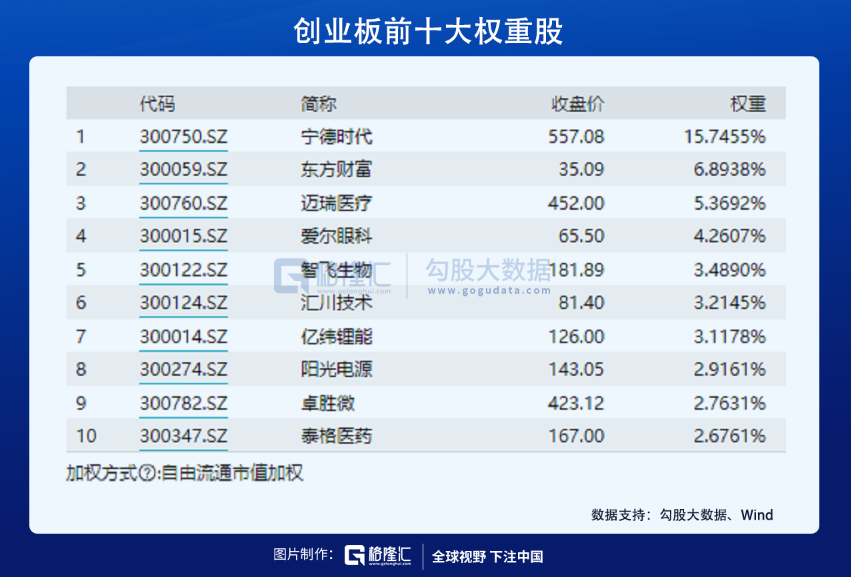Open stock code 300014.SZ link
Viewport: 851px width, 577px height.
tap(183, 337)
